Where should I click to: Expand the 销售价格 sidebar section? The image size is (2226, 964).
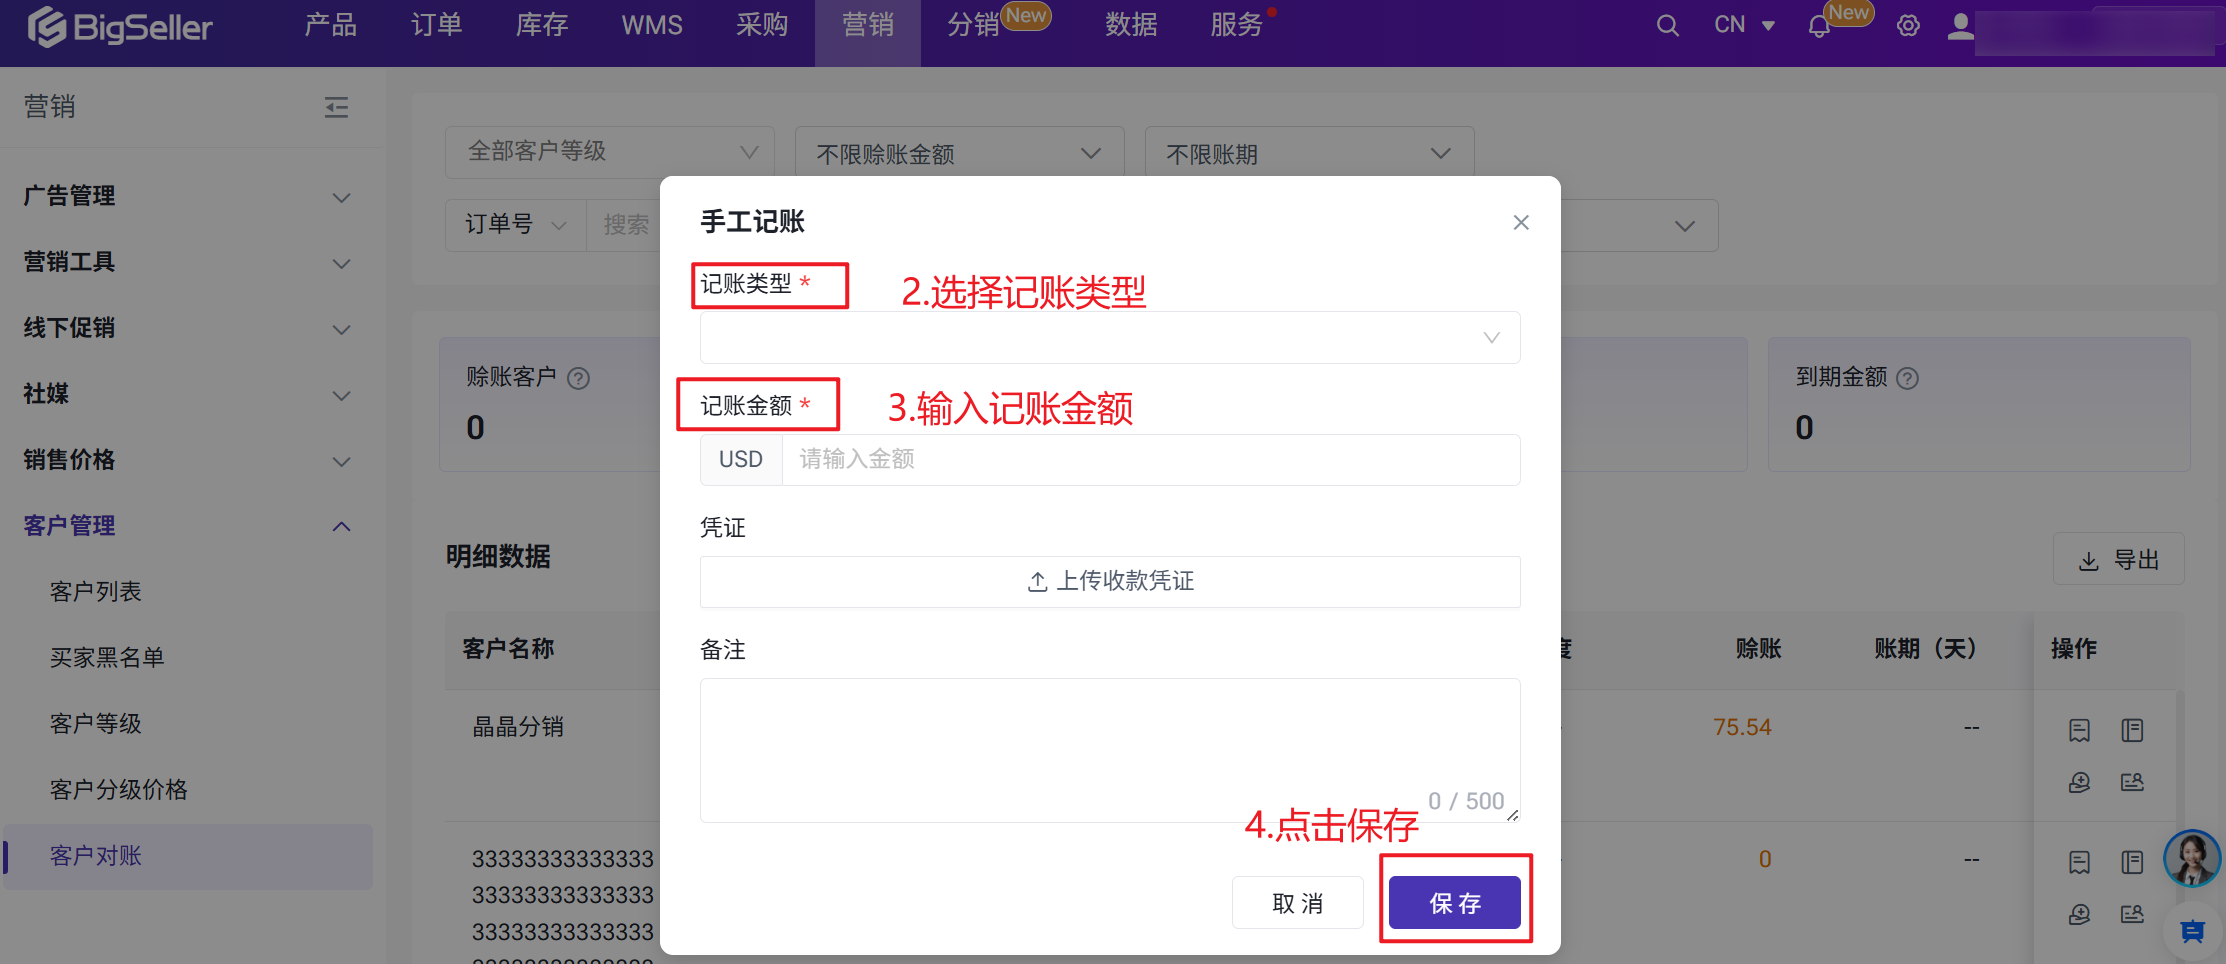[x=188, y=460]
